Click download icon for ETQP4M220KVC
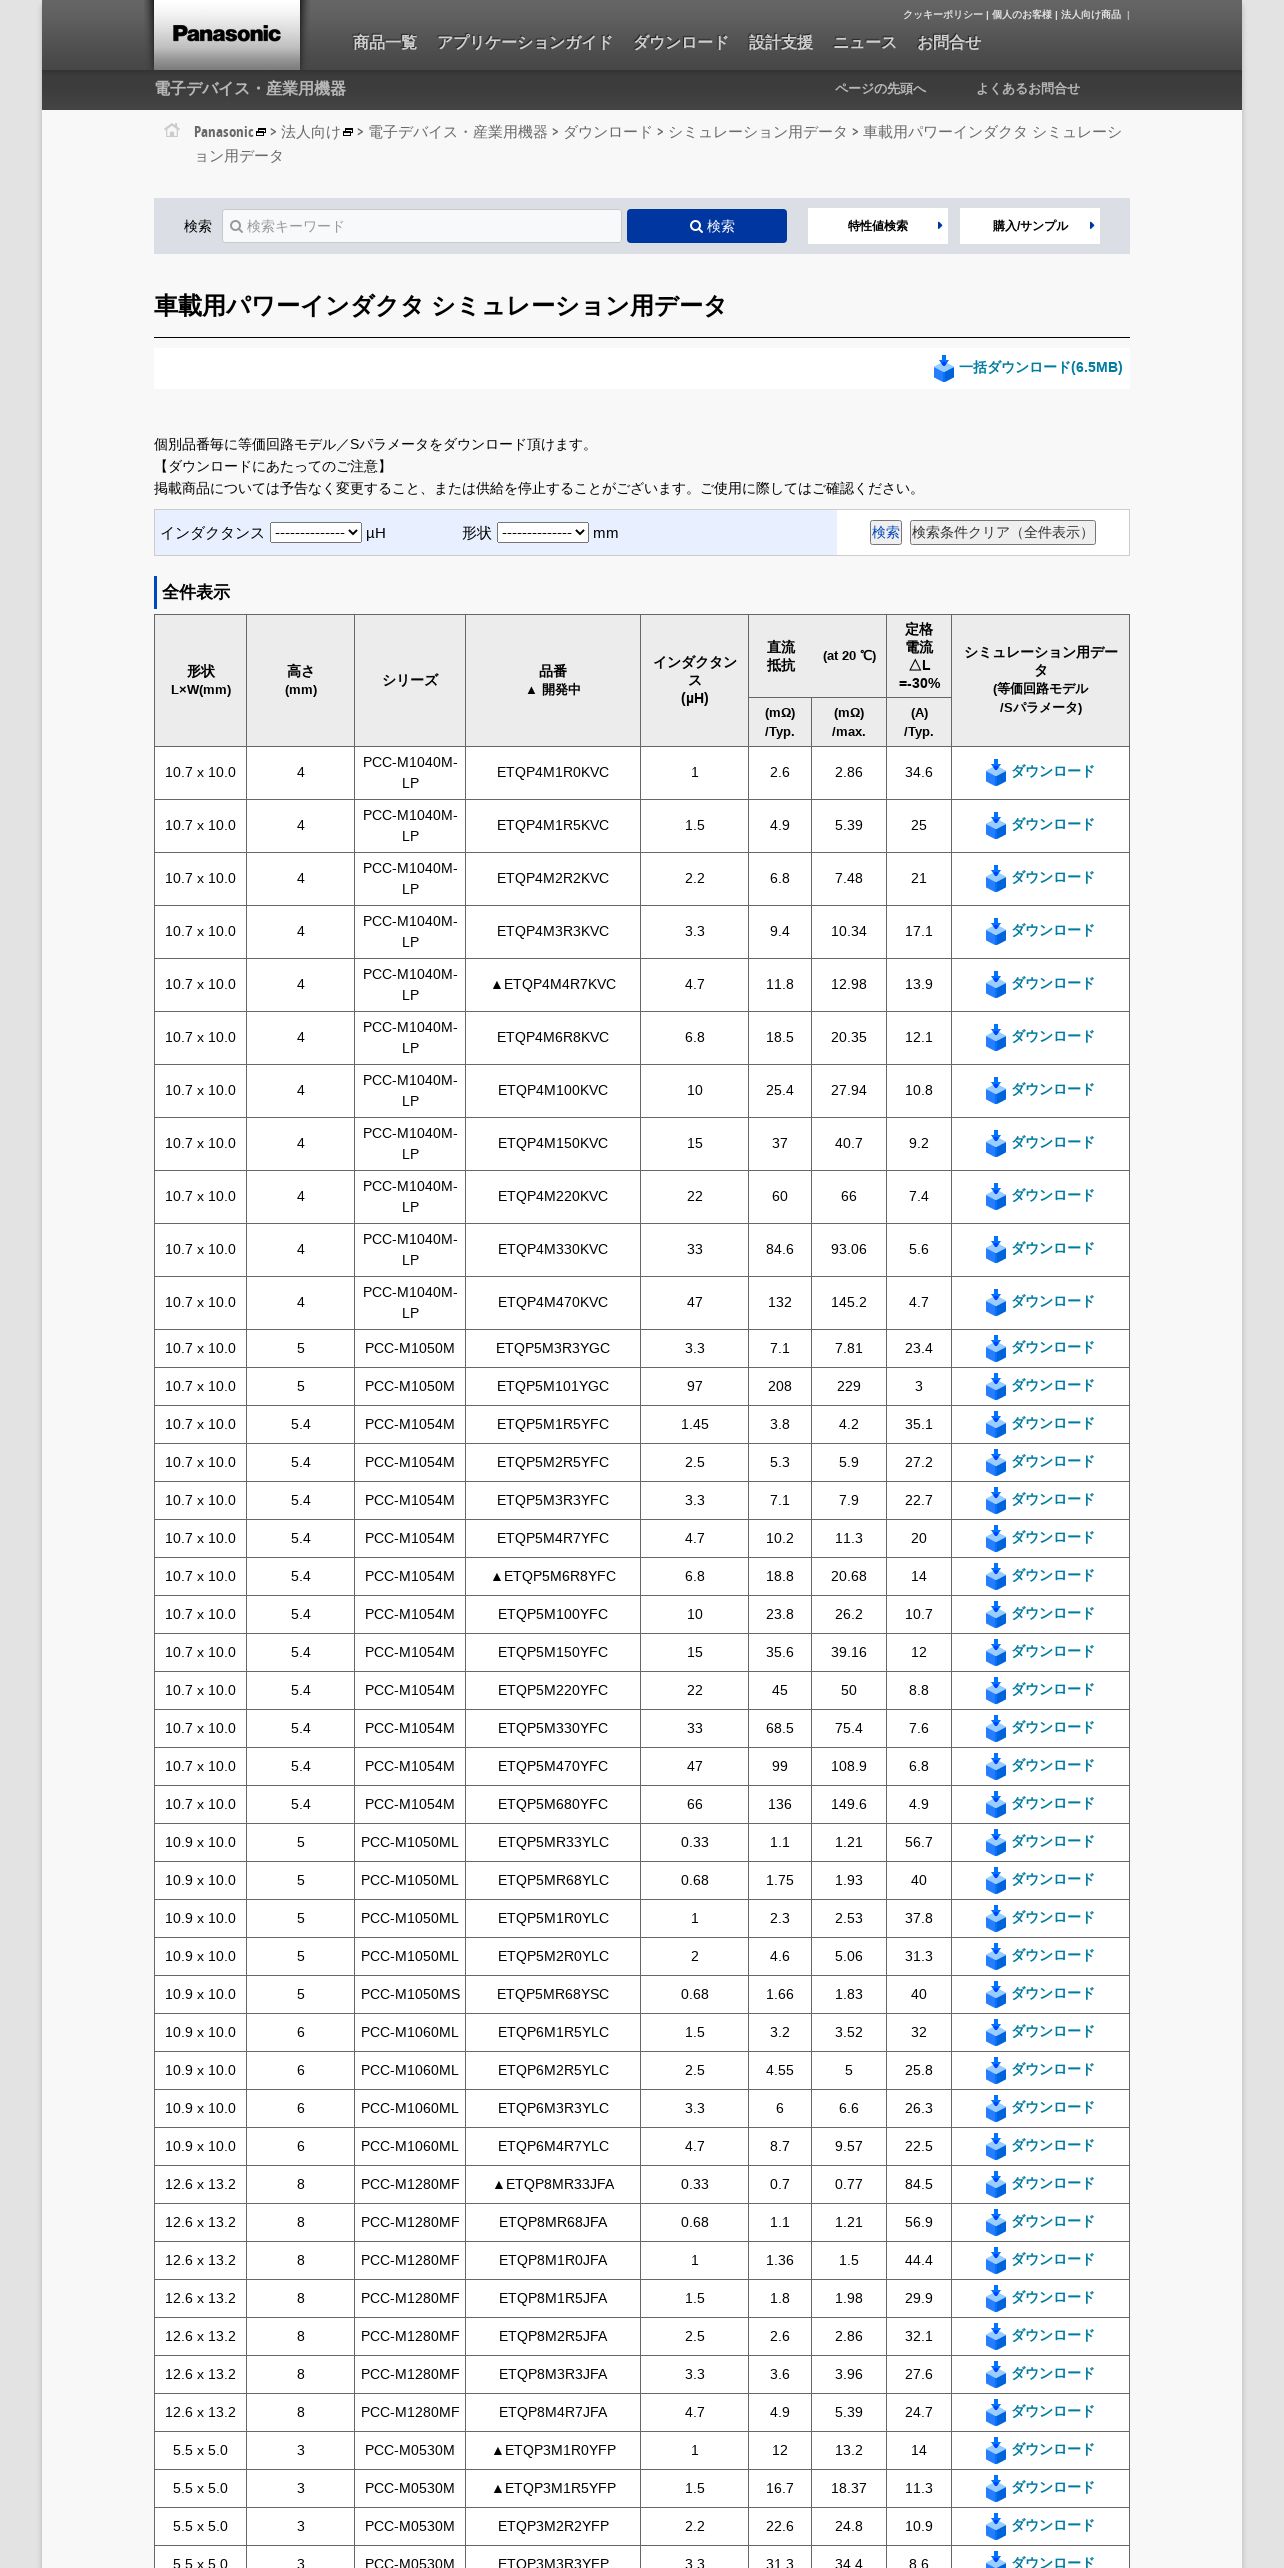 995,1196
